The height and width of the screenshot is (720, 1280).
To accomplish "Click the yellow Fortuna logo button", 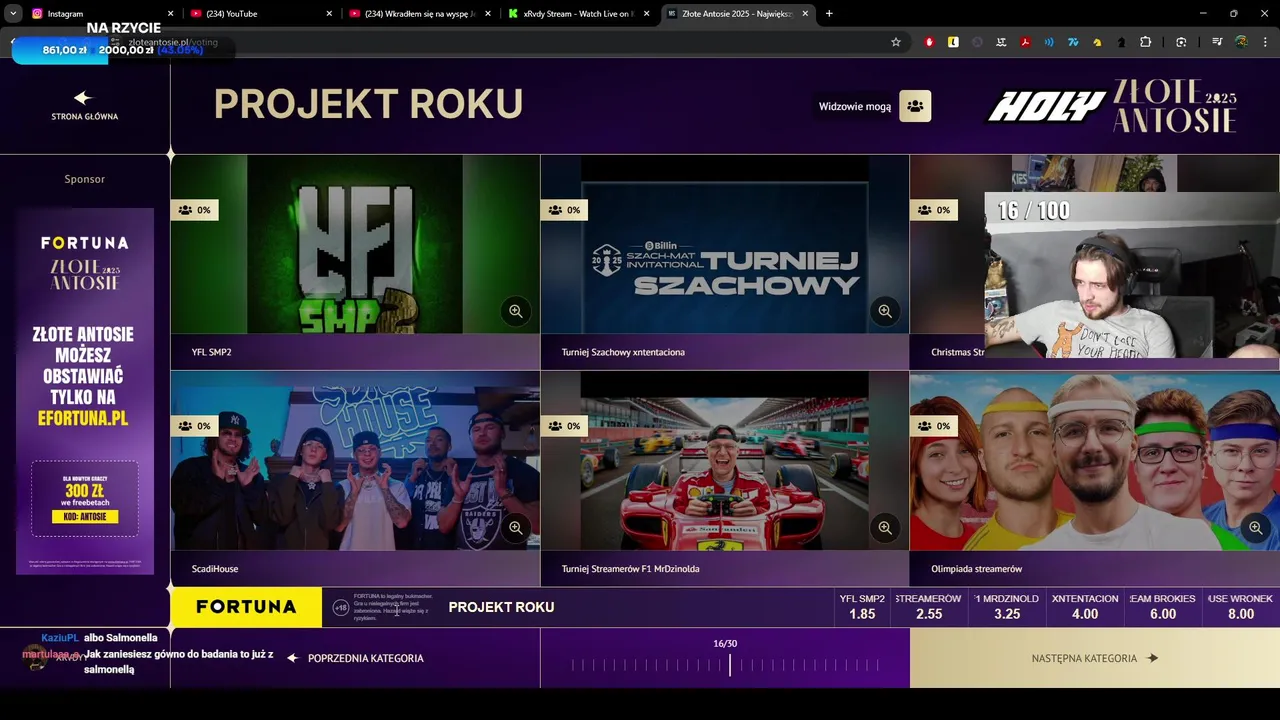I will [246, 607].
